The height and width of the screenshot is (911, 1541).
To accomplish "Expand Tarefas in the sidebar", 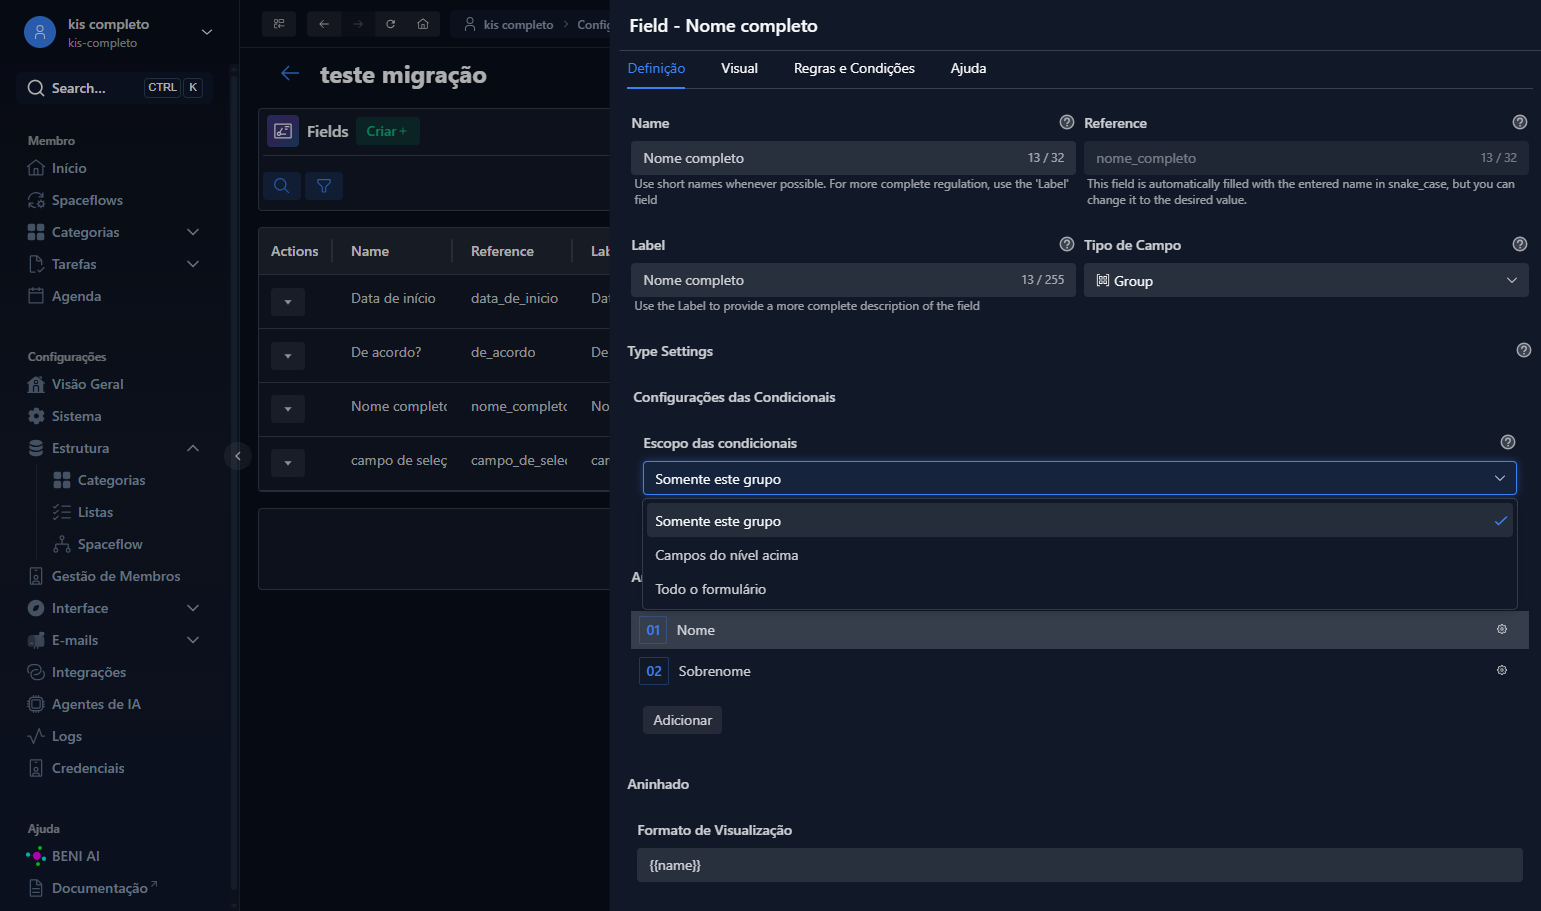I will pos(193,264).
